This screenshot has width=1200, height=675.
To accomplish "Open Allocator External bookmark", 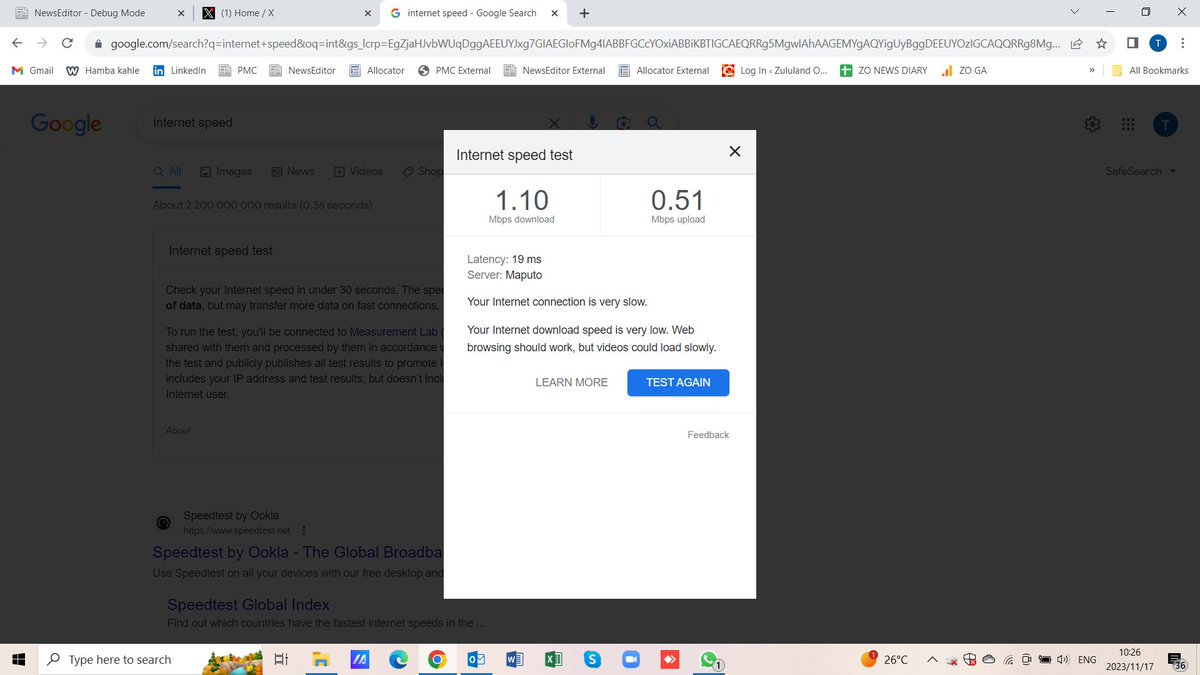I will [x=663, y=71].
